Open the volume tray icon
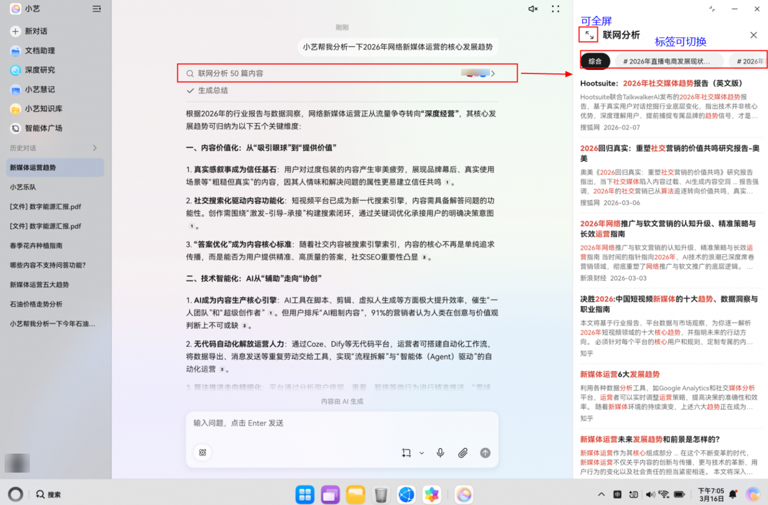768x505 pixels. tap(650, 494)
